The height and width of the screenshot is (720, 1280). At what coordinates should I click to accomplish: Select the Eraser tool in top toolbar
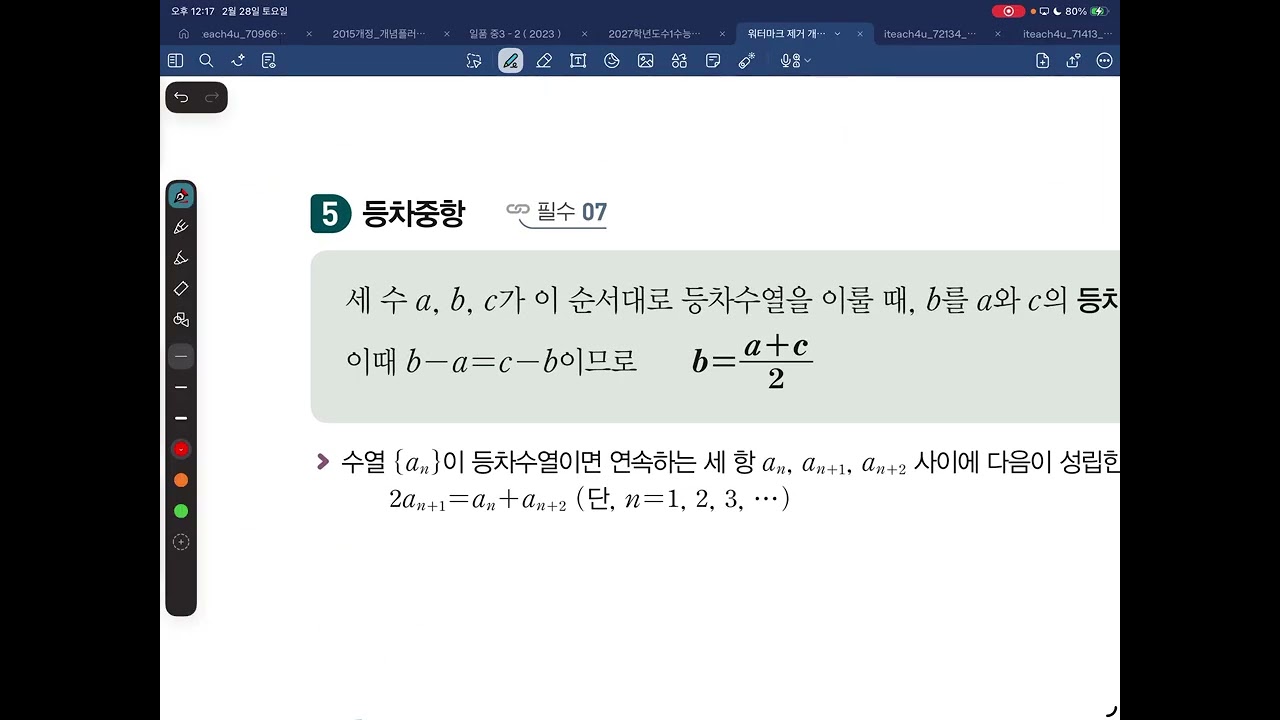(544, 61)
